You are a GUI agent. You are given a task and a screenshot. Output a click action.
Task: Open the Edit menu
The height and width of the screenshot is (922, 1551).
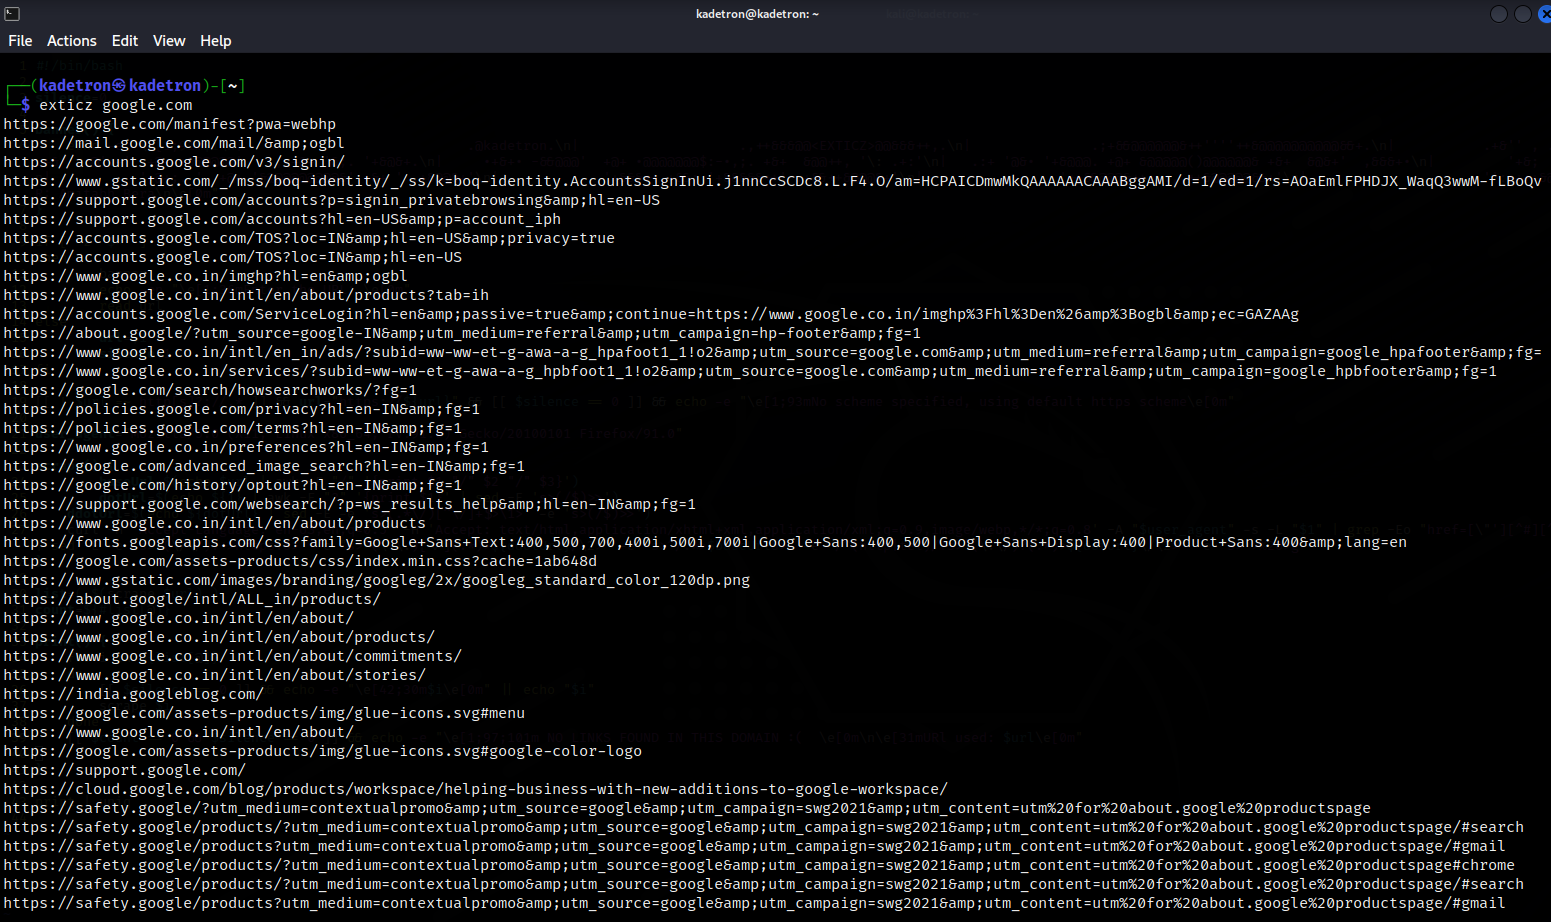(125, 41)
